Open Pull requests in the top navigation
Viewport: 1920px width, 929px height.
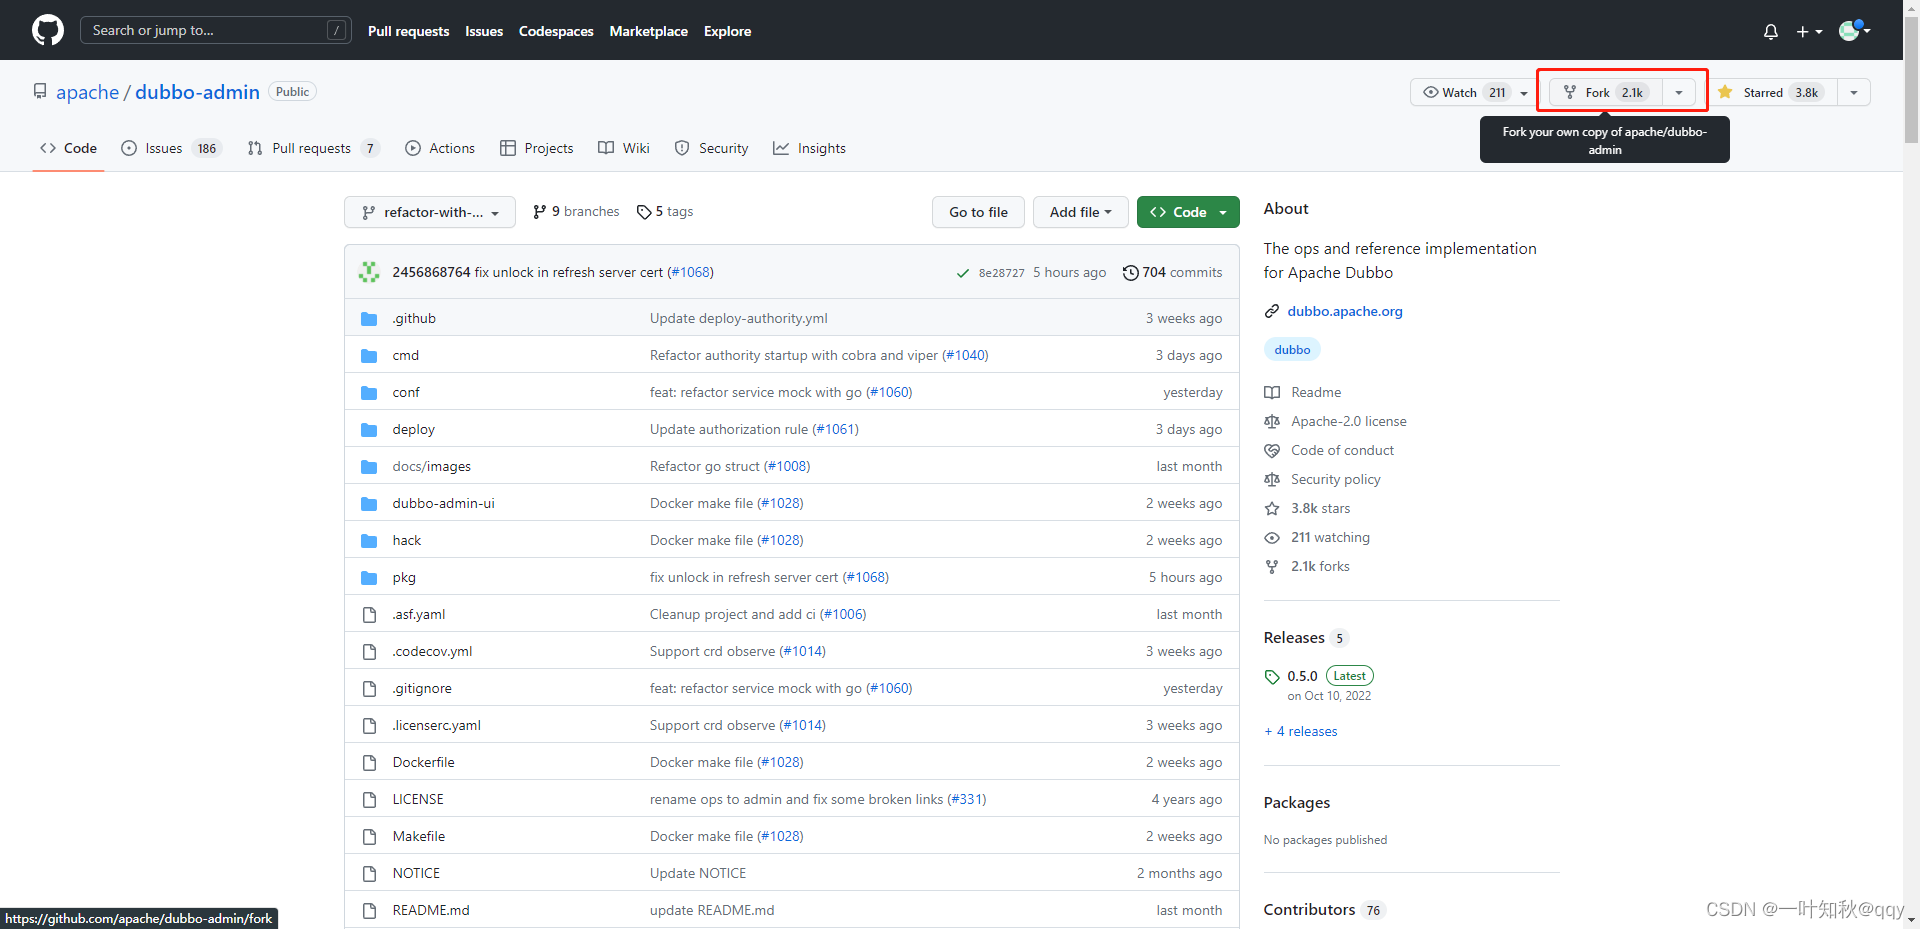(x=408, y=31)
